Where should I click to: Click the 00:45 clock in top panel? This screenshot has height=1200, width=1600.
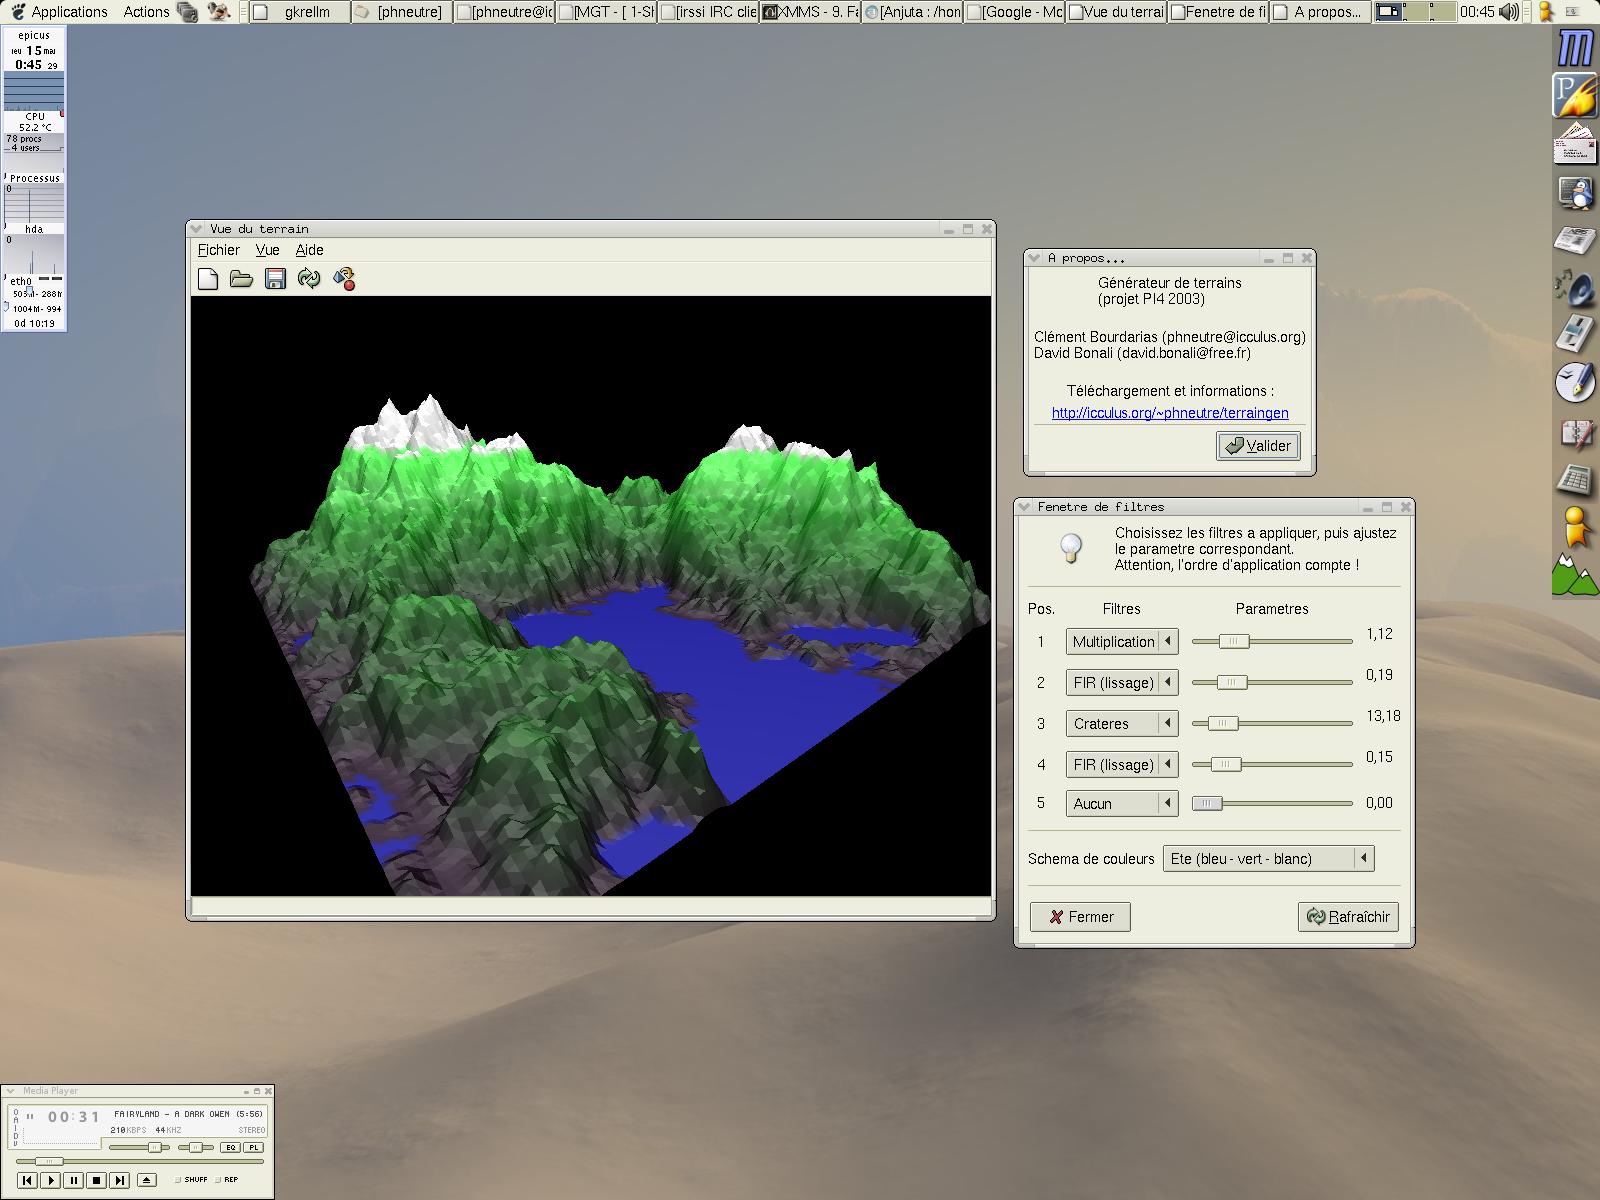point(1477,12)
